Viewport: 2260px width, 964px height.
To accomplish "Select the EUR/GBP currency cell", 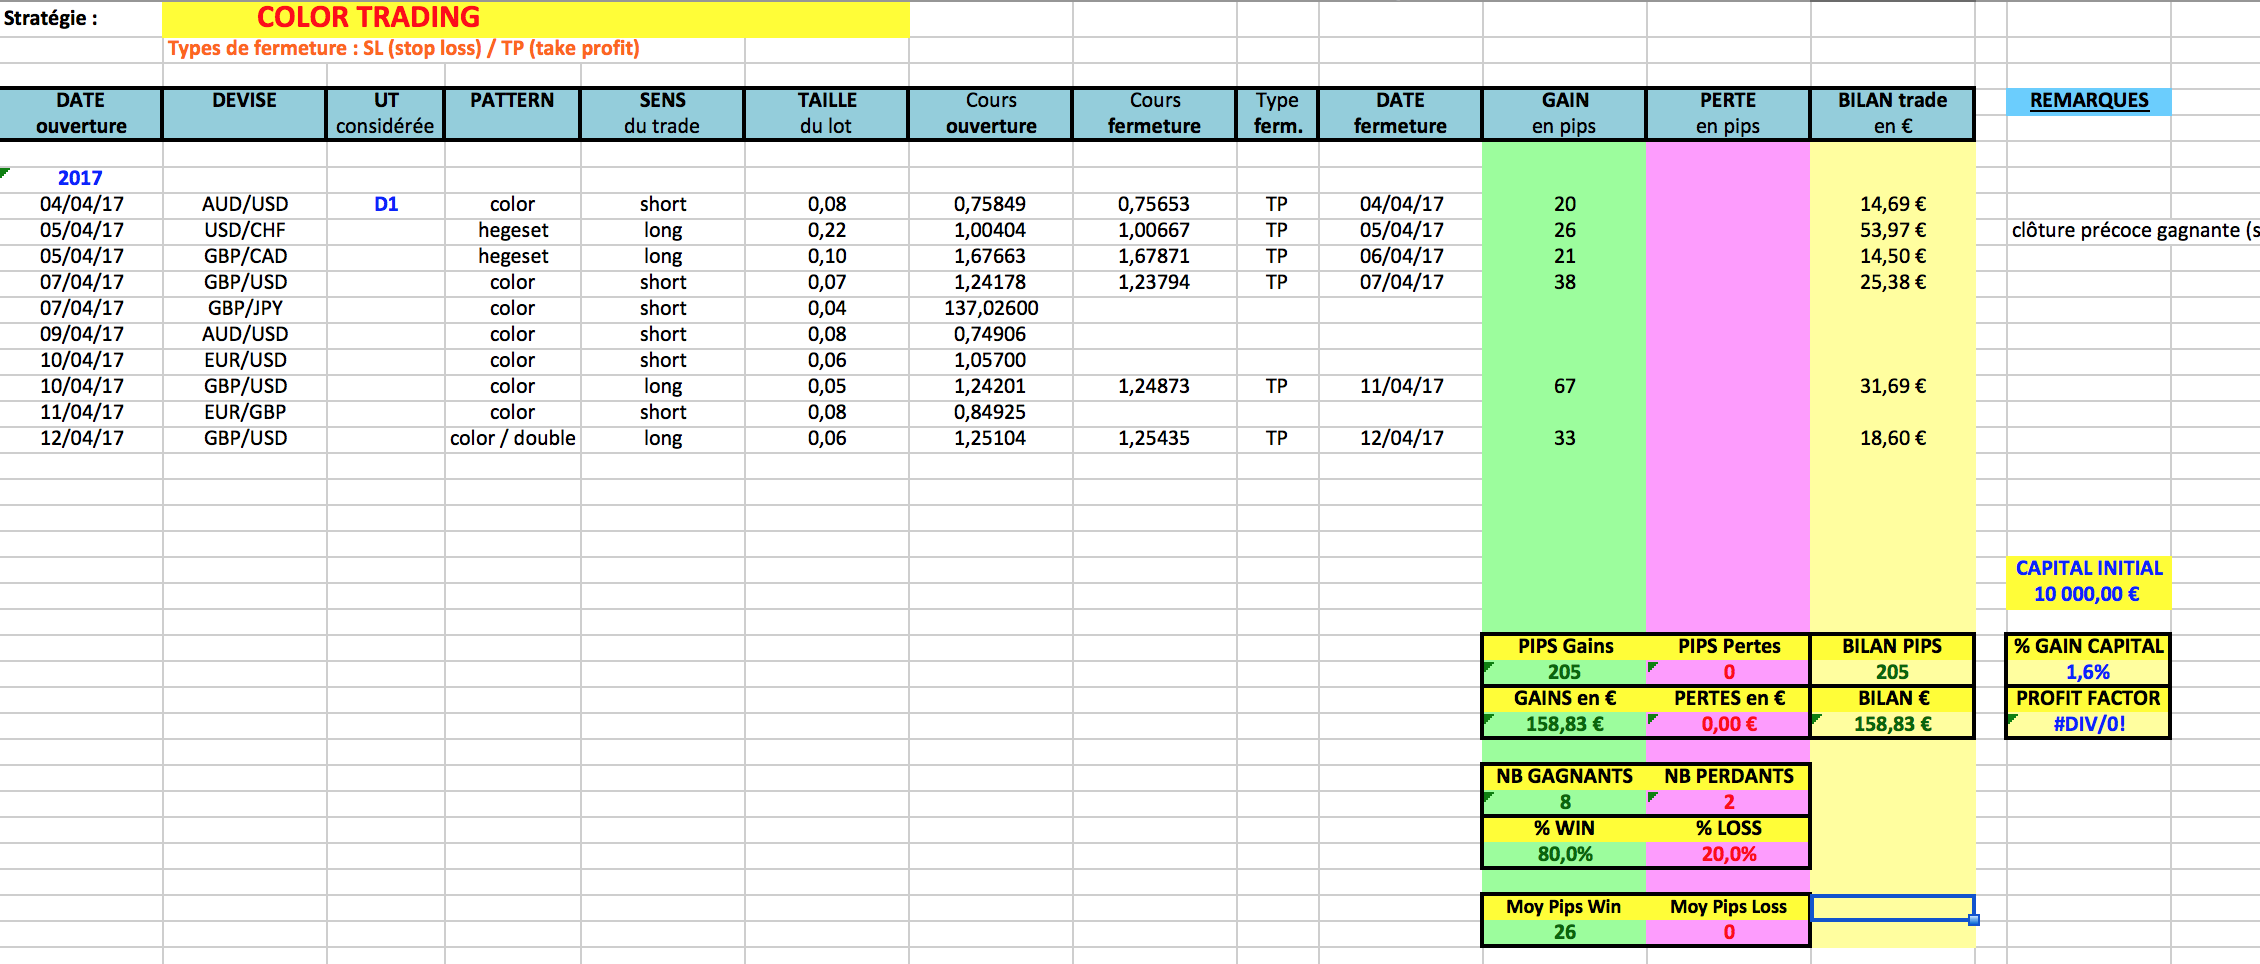I will point(245,412).
